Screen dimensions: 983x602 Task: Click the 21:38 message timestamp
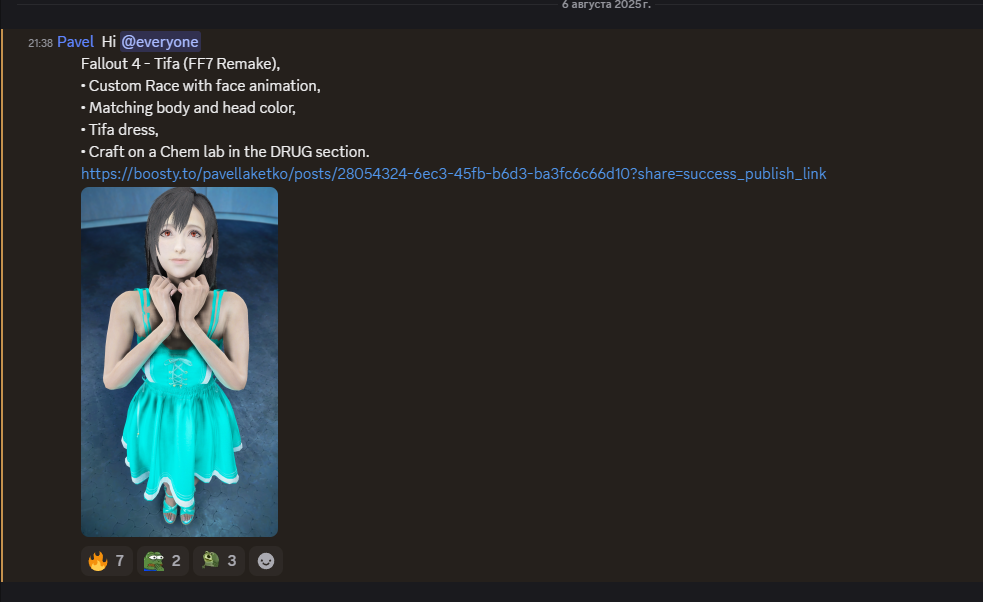(40, 43)
